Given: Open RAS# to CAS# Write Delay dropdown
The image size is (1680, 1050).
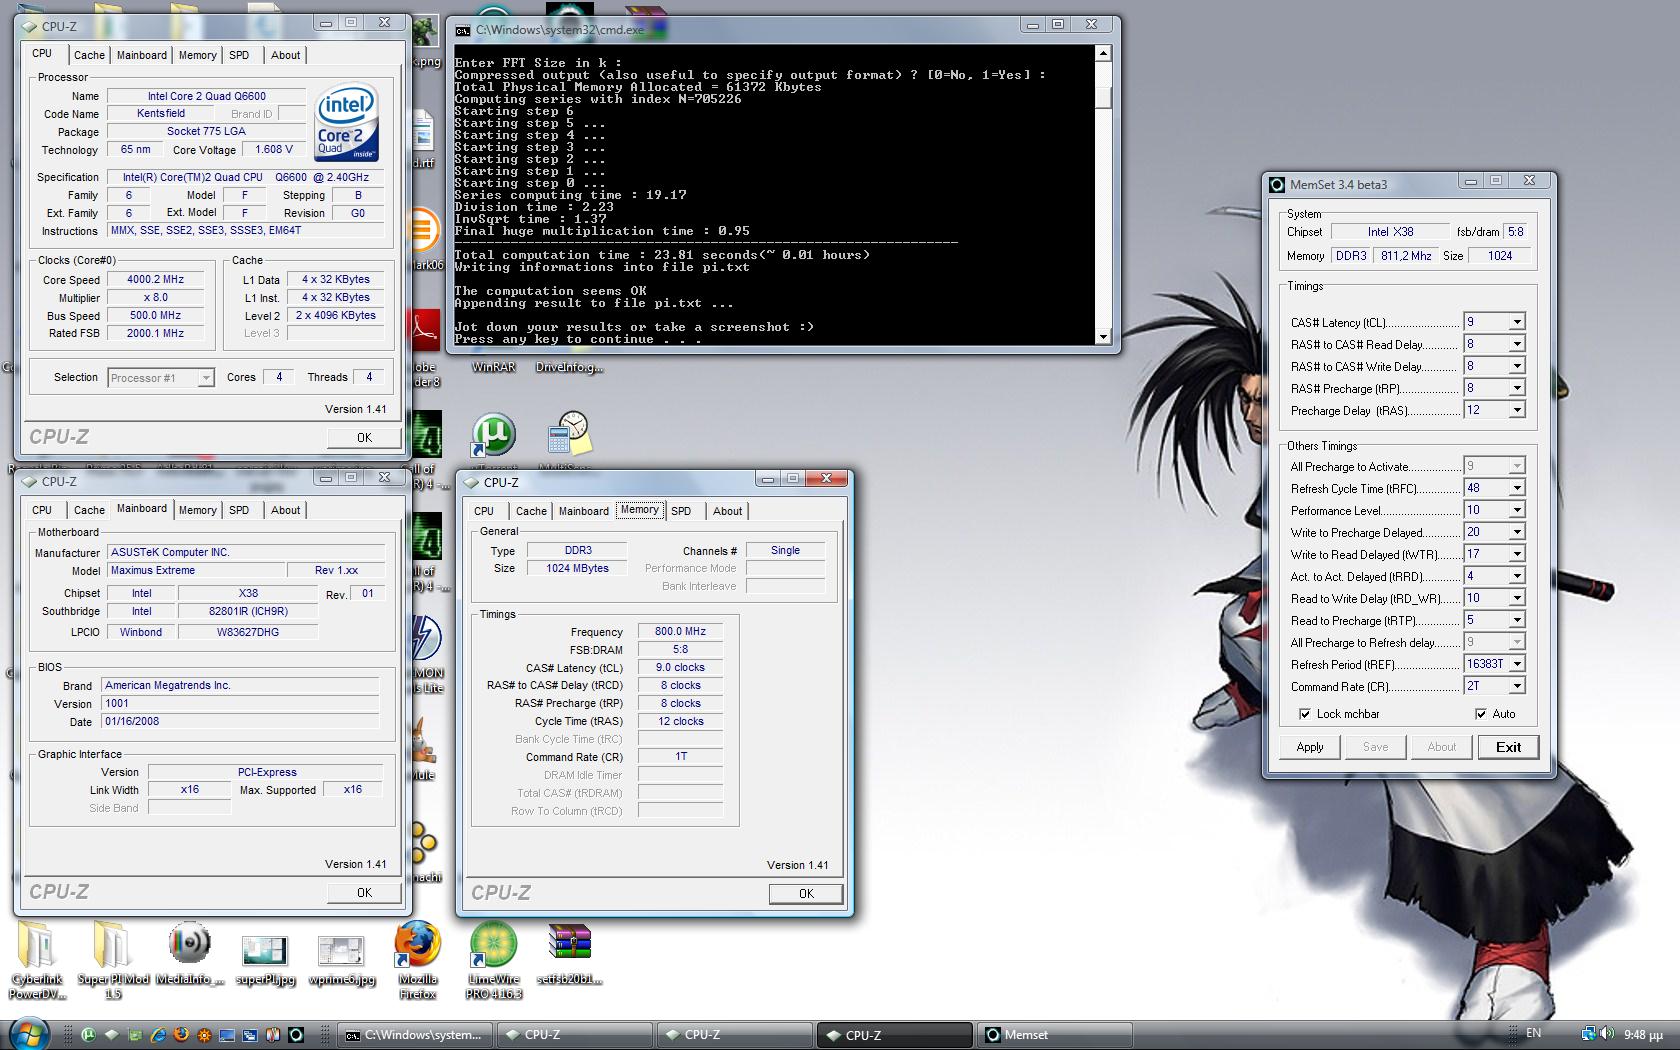Looking at the screenshot, I should (1517, 366).
